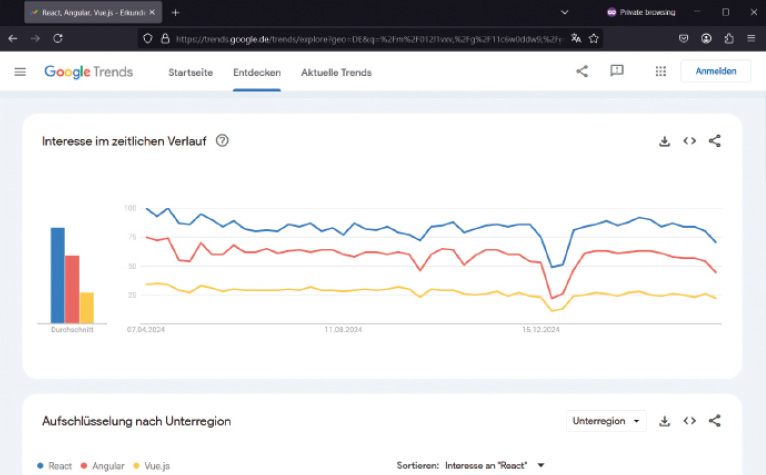Click the 07.04.2024 axis date label
Screen dimensions: 766x475
(146, 330)
